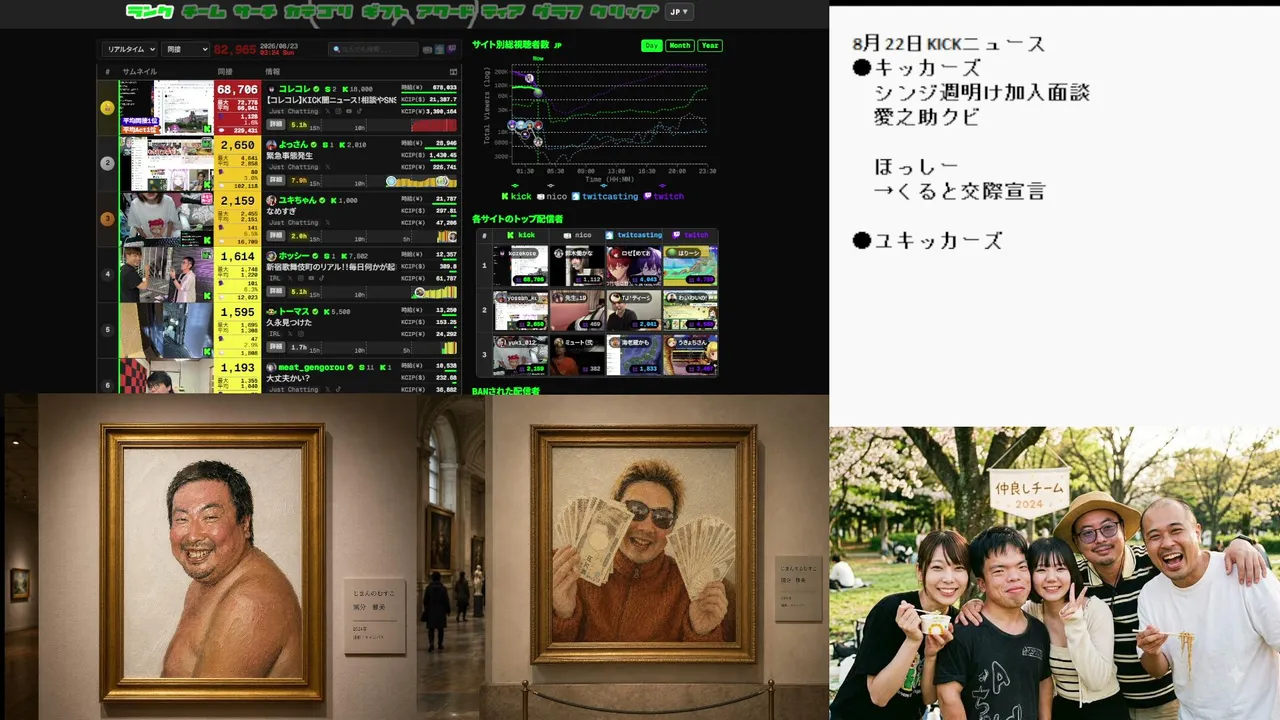Toggle the nico site filter icon

[428, 49]
